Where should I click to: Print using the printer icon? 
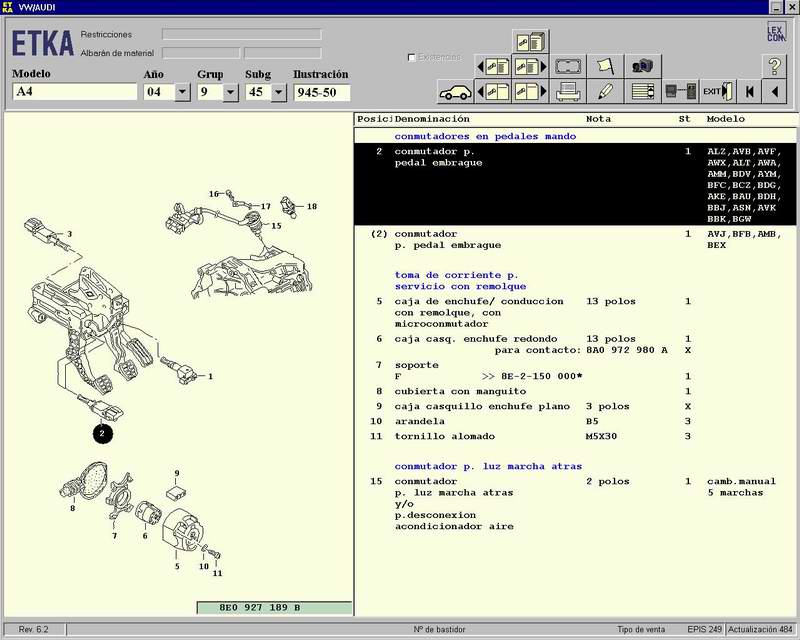(568, 92)
